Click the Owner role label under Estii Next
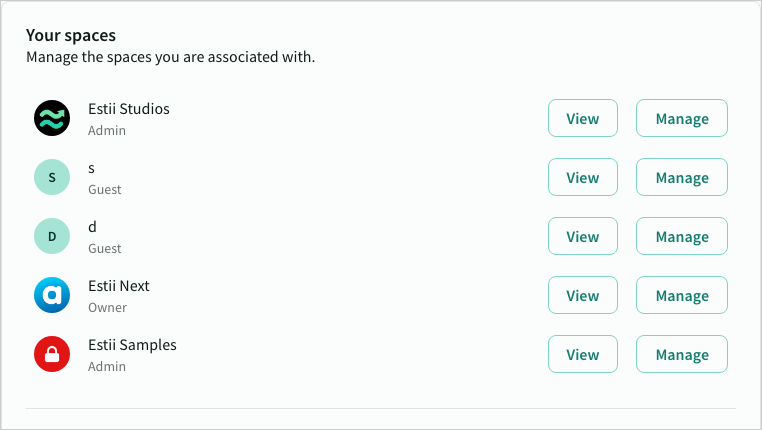 pos(107,308)
